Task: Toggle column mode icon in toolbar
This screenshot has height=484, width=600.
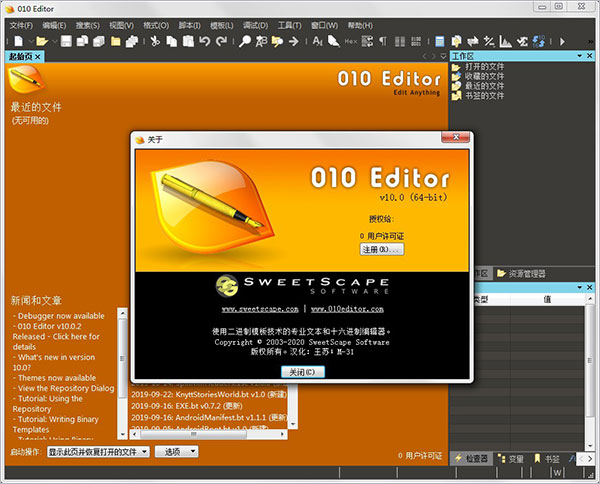Action: point(399,41)
